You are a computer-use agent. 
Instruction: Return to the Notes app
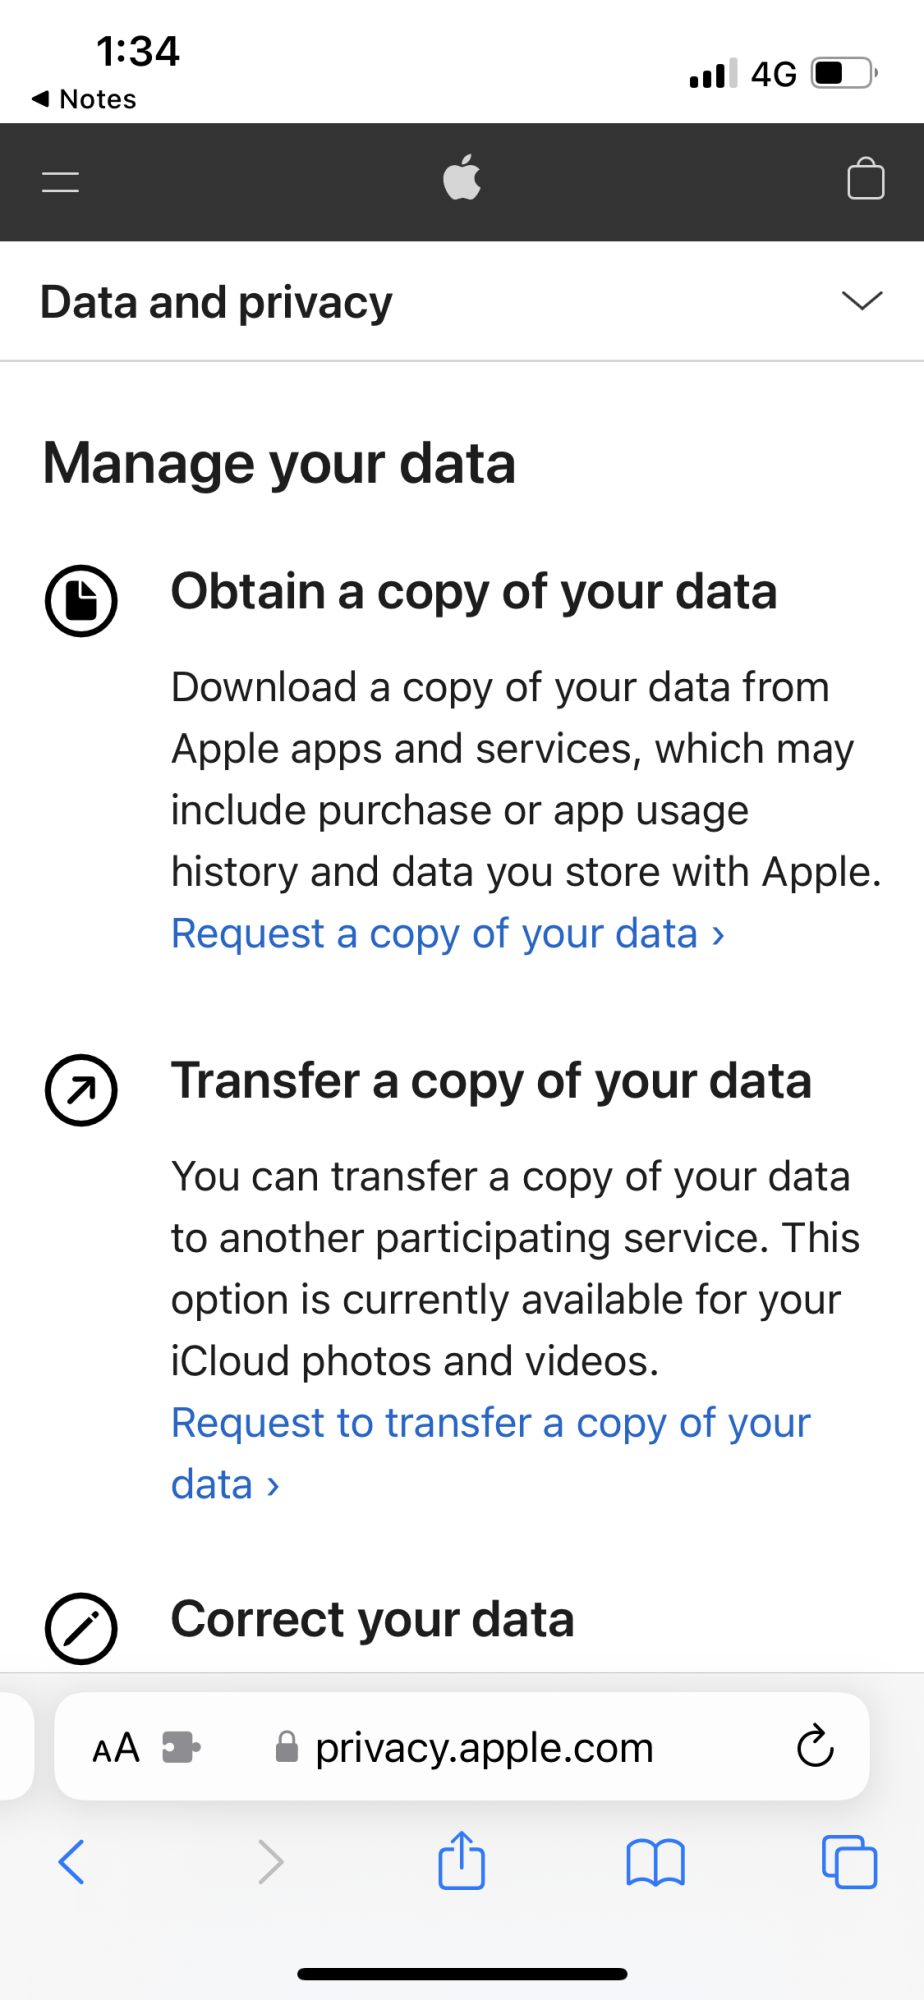click(85, 99)
